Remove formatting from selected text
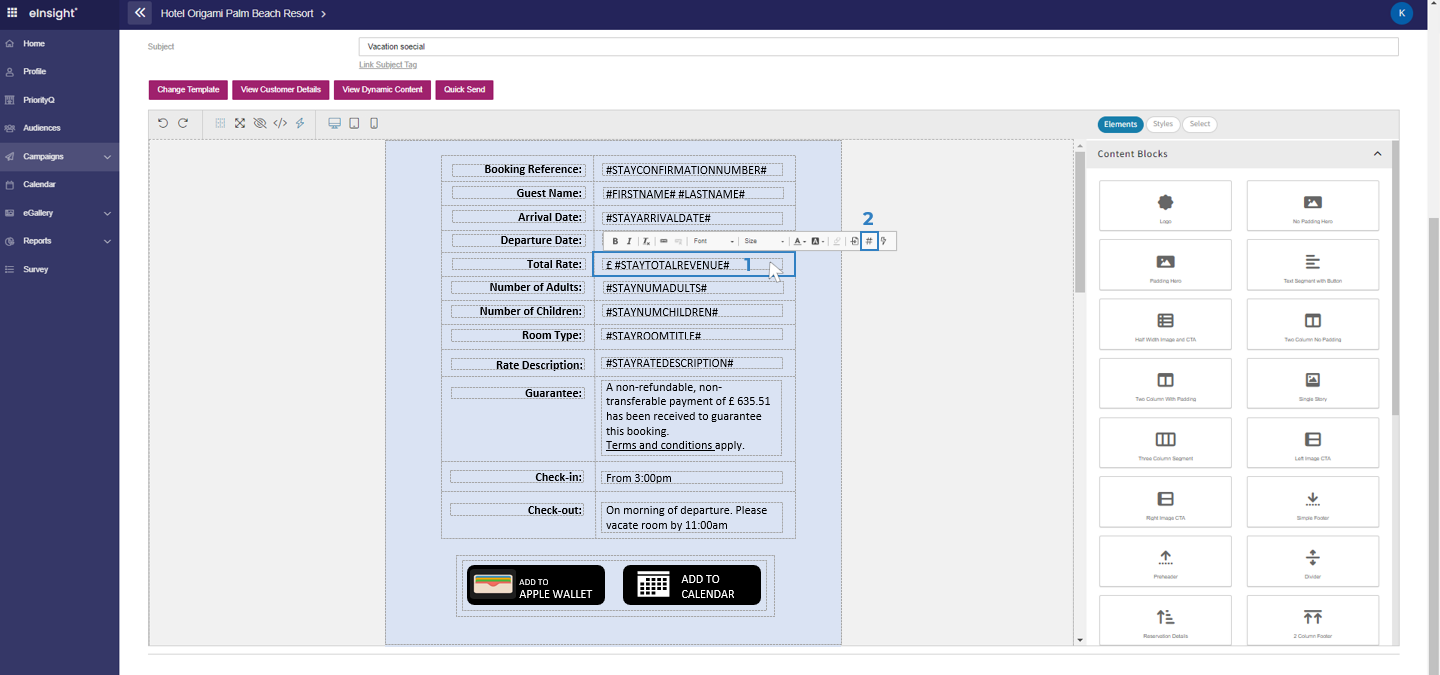 coord(646,241)
